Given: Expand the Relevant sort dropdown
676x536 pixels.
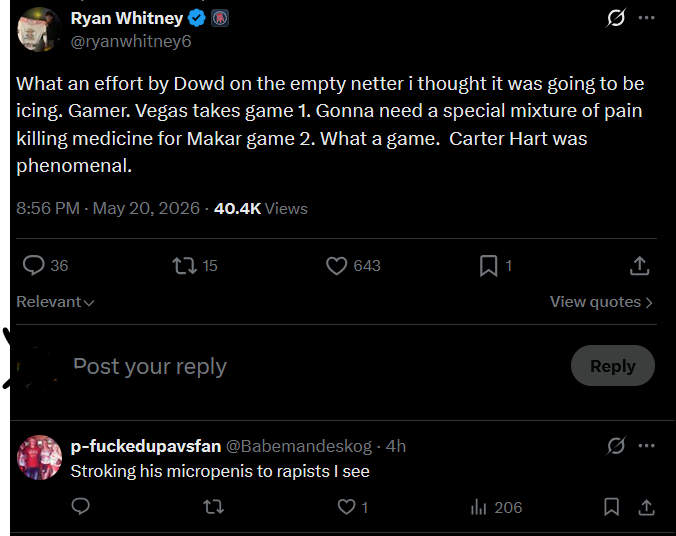Looking at the screenshot, I should click(x=55, y=302).
